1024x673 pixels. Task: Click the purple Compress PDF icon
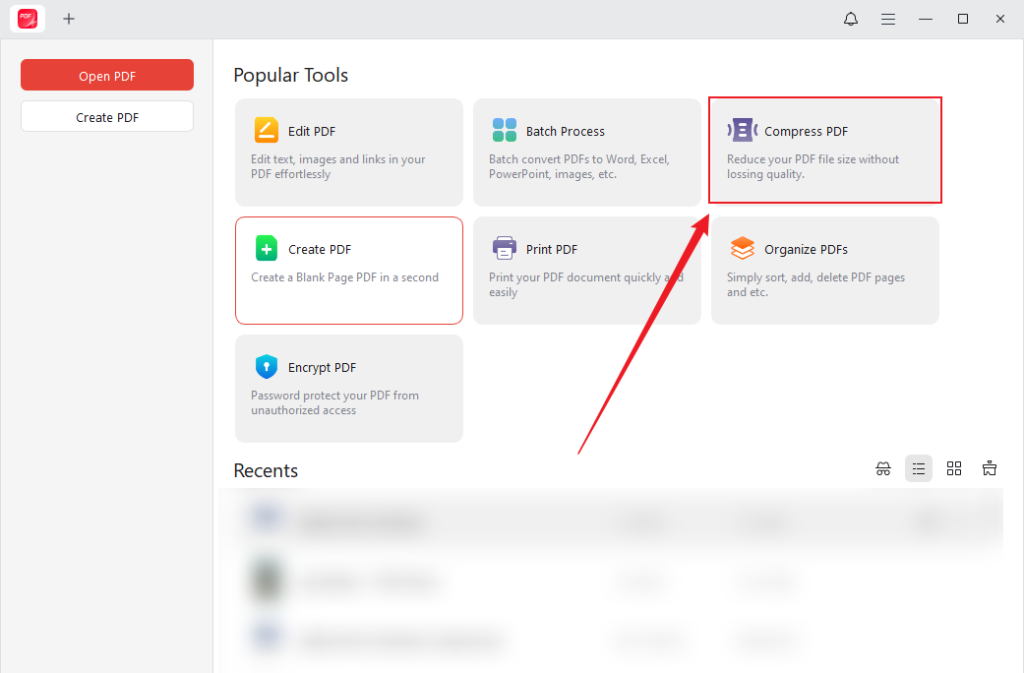point(742,129)
